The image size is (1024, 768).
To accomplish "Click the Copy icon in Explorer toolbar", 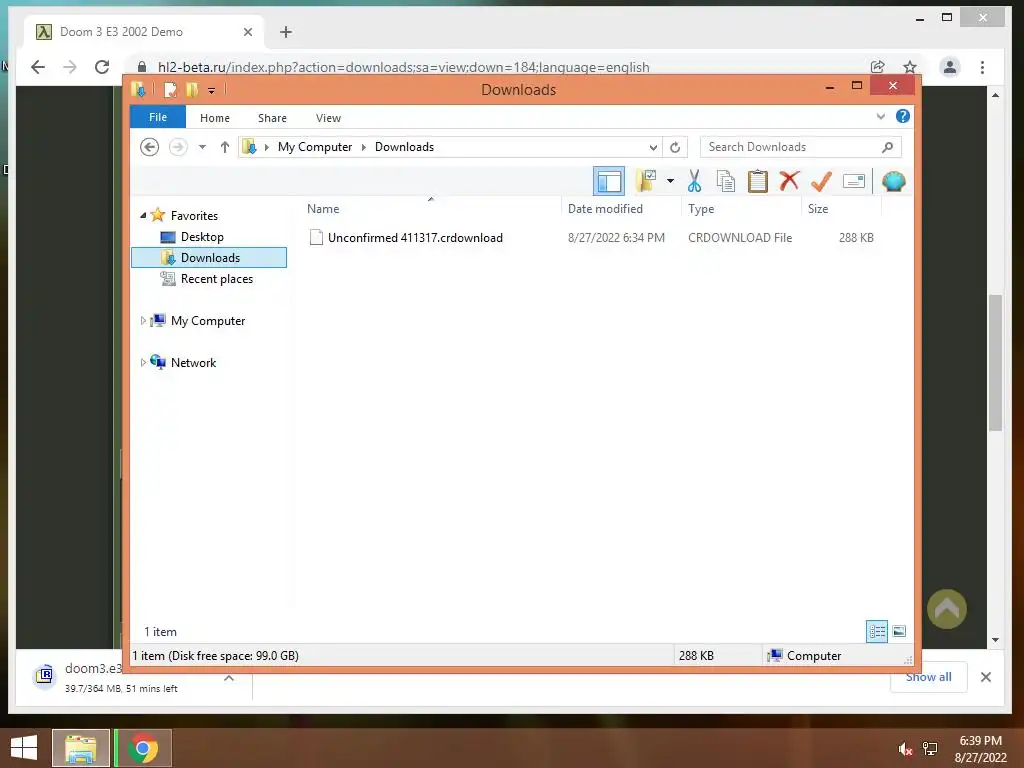I will (726, 181).
